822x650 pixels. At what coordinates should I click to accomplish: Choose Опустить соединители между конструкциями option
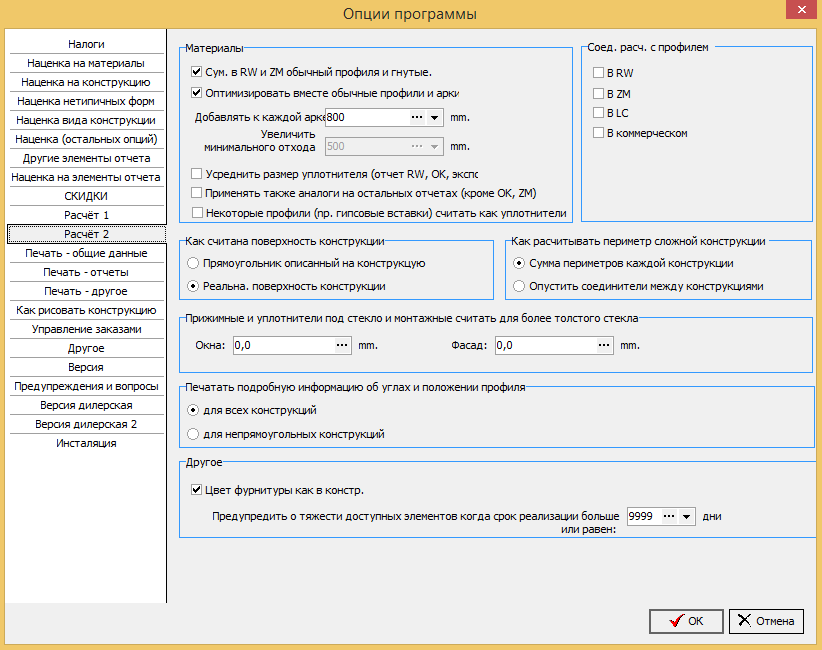coord(519,286)
